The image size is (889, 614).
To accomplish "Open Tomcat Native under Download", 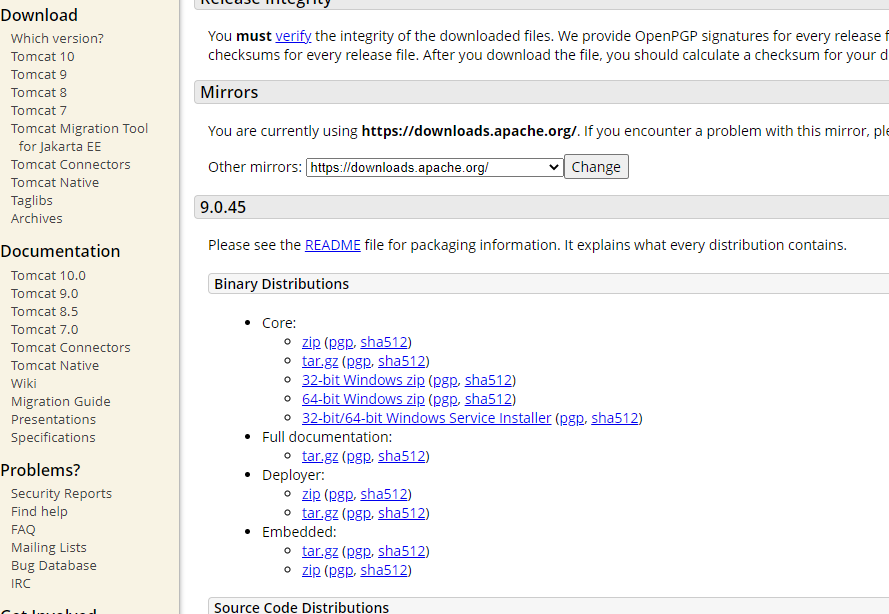I will (55, 183).
